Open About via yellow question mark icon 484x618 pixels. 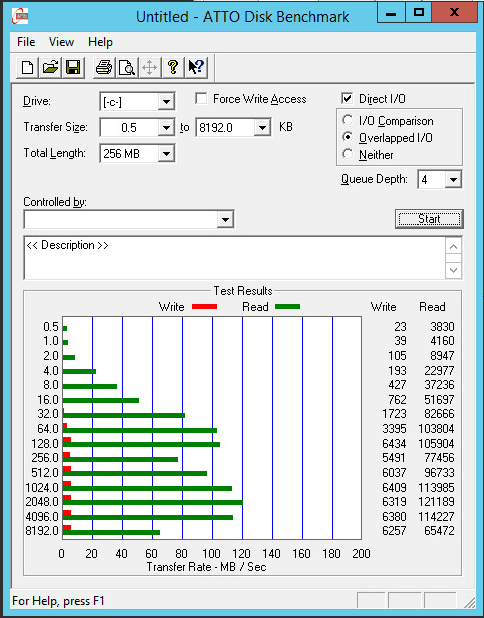pos(173,67)
